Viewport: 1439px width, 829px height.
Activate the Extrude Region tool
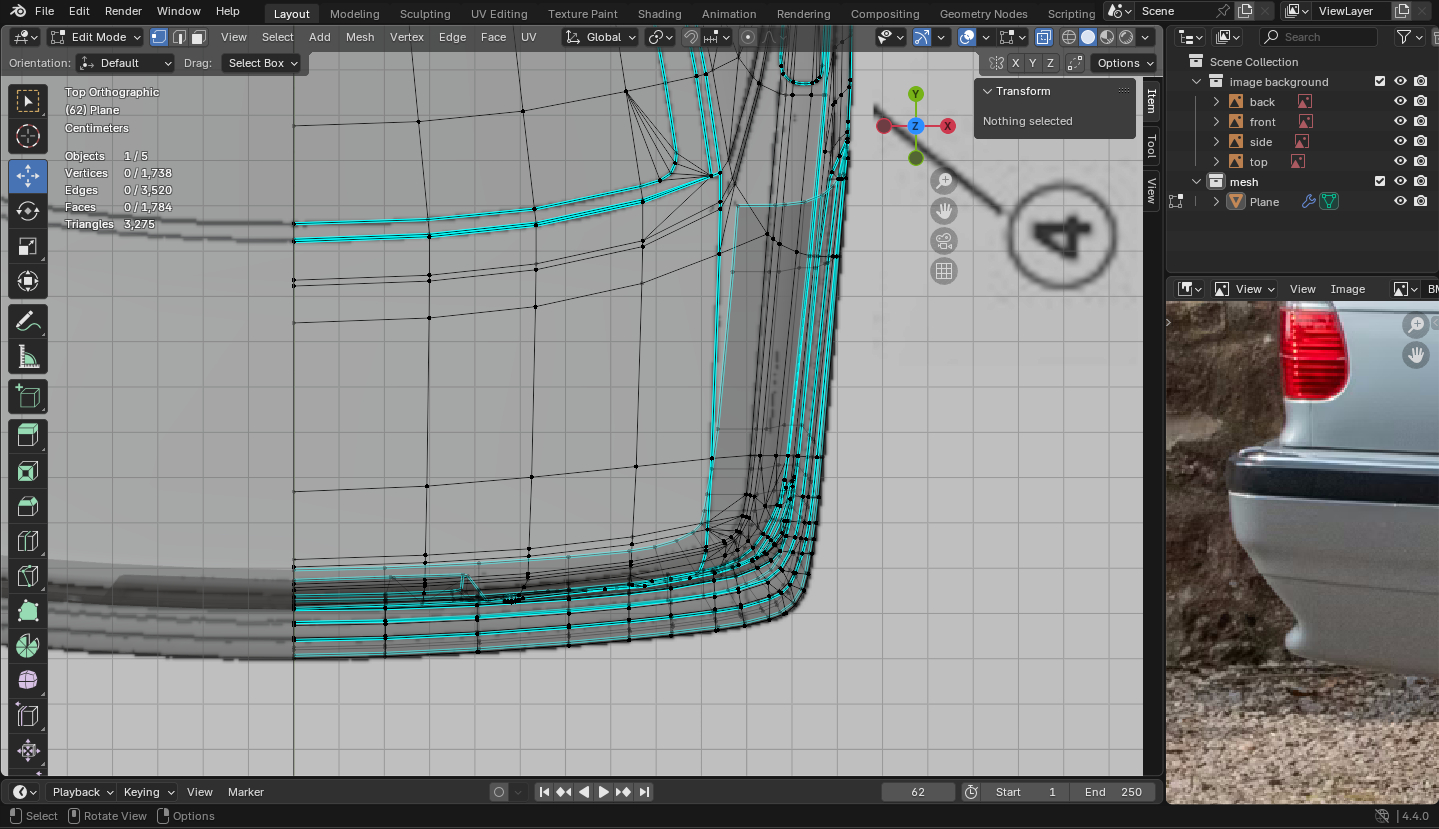pos(28,435)
